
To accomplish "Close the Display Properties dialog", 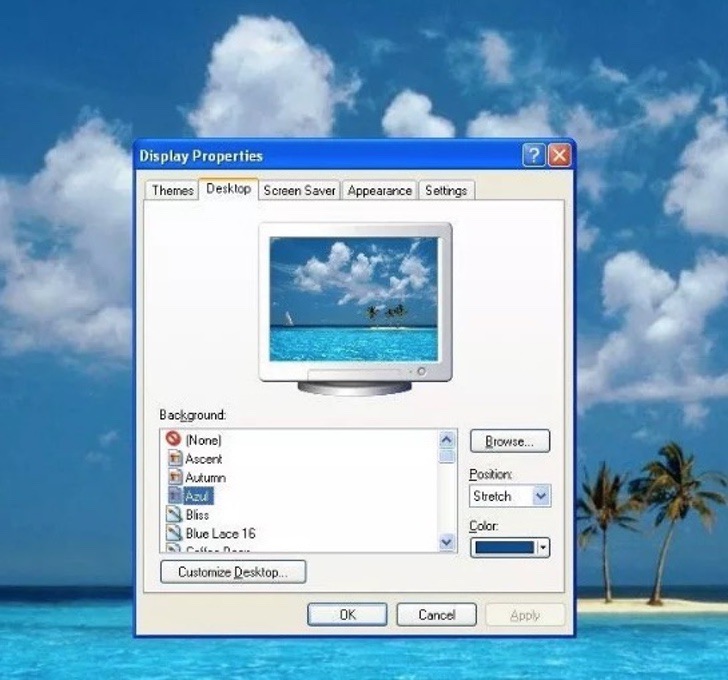I will 559,155.
